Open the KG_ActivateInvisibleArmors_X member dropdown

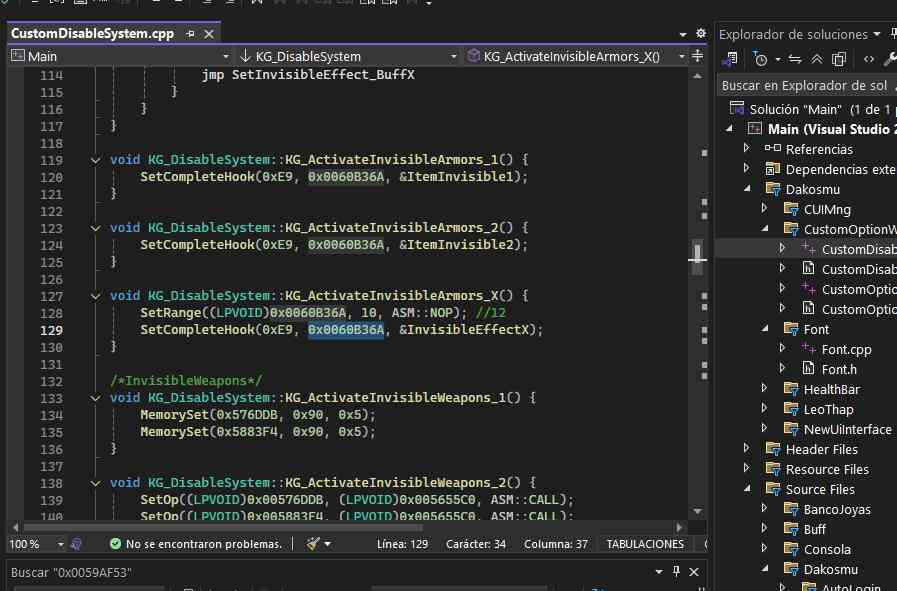(x=681, y=56)
